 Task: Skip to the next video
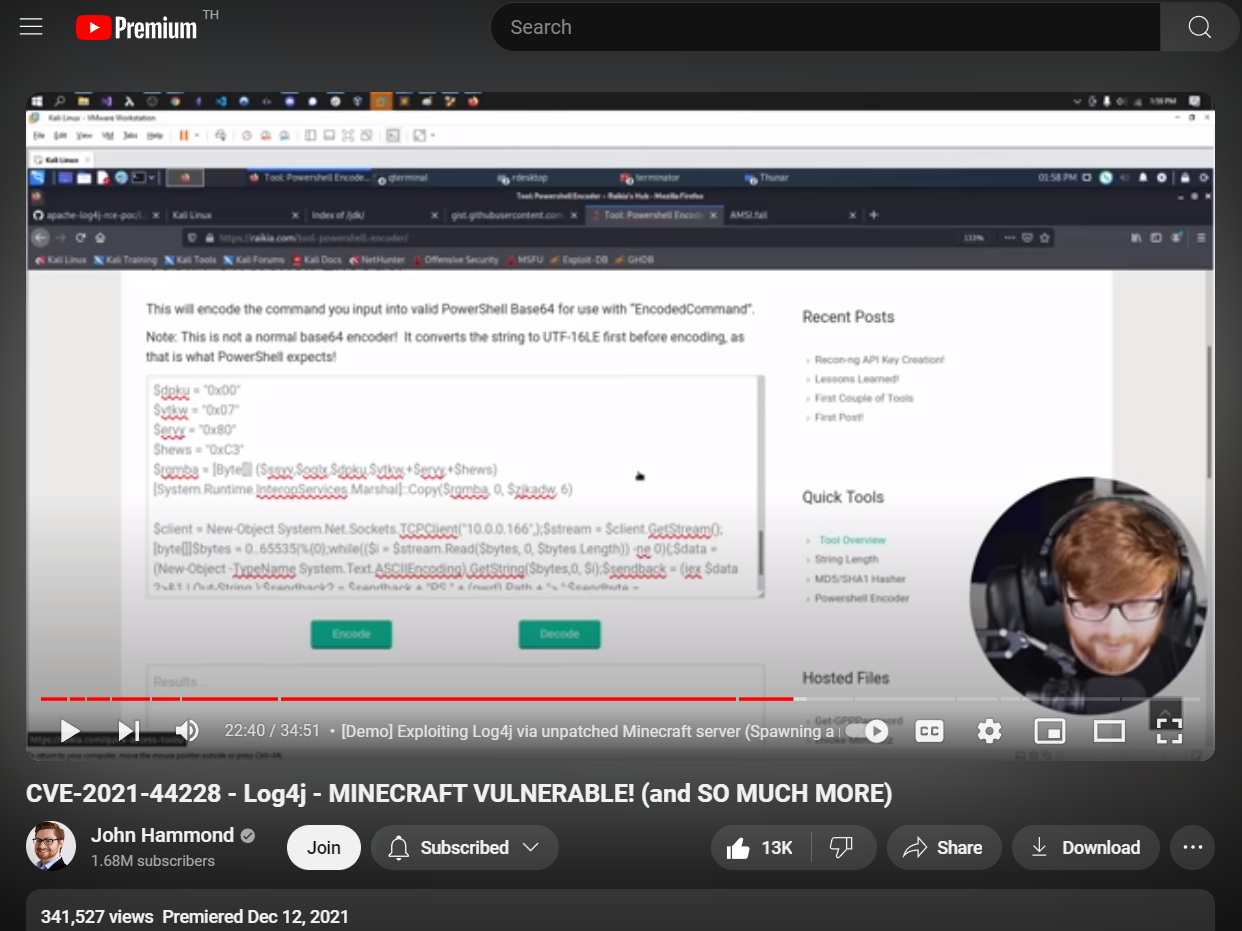point(128,731)
